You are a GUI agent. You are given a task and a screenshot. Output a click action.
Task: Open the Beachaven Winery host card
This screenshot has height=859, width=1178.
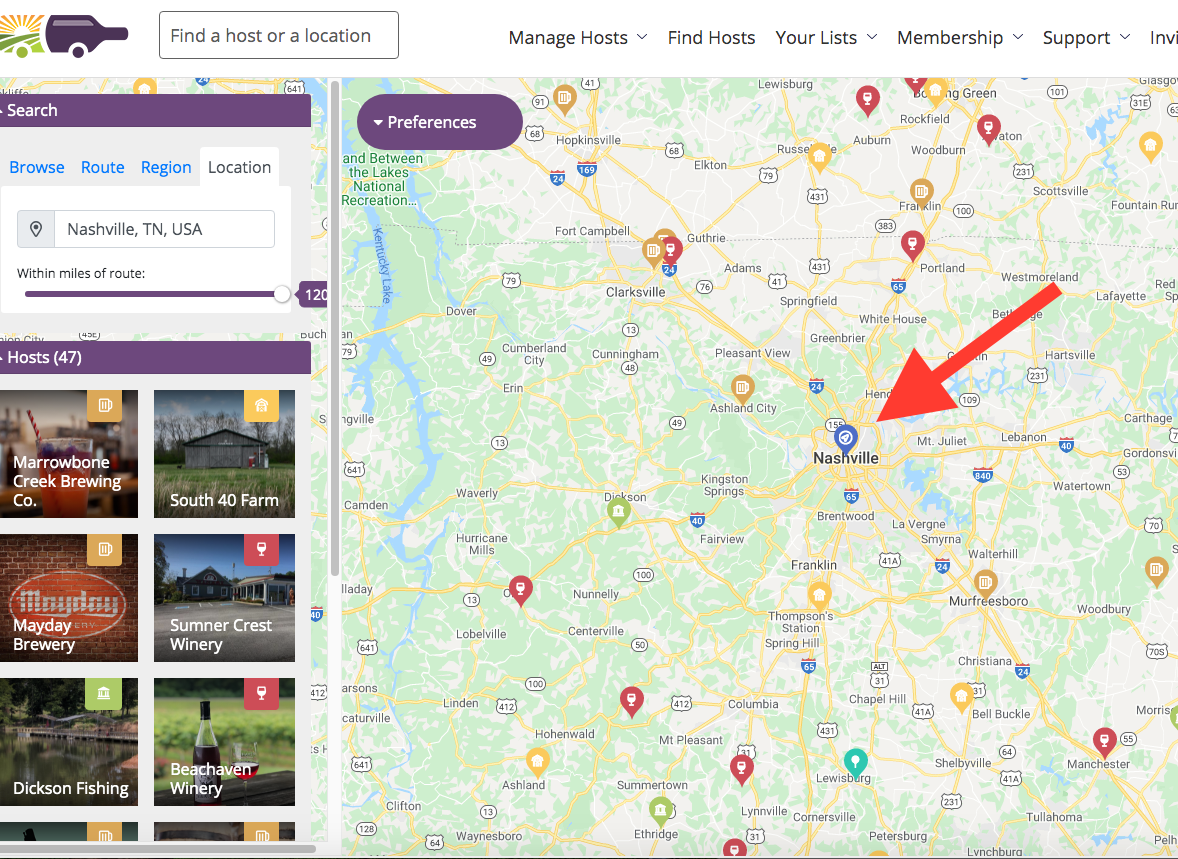pyautogui.click(x=225, y=742)
